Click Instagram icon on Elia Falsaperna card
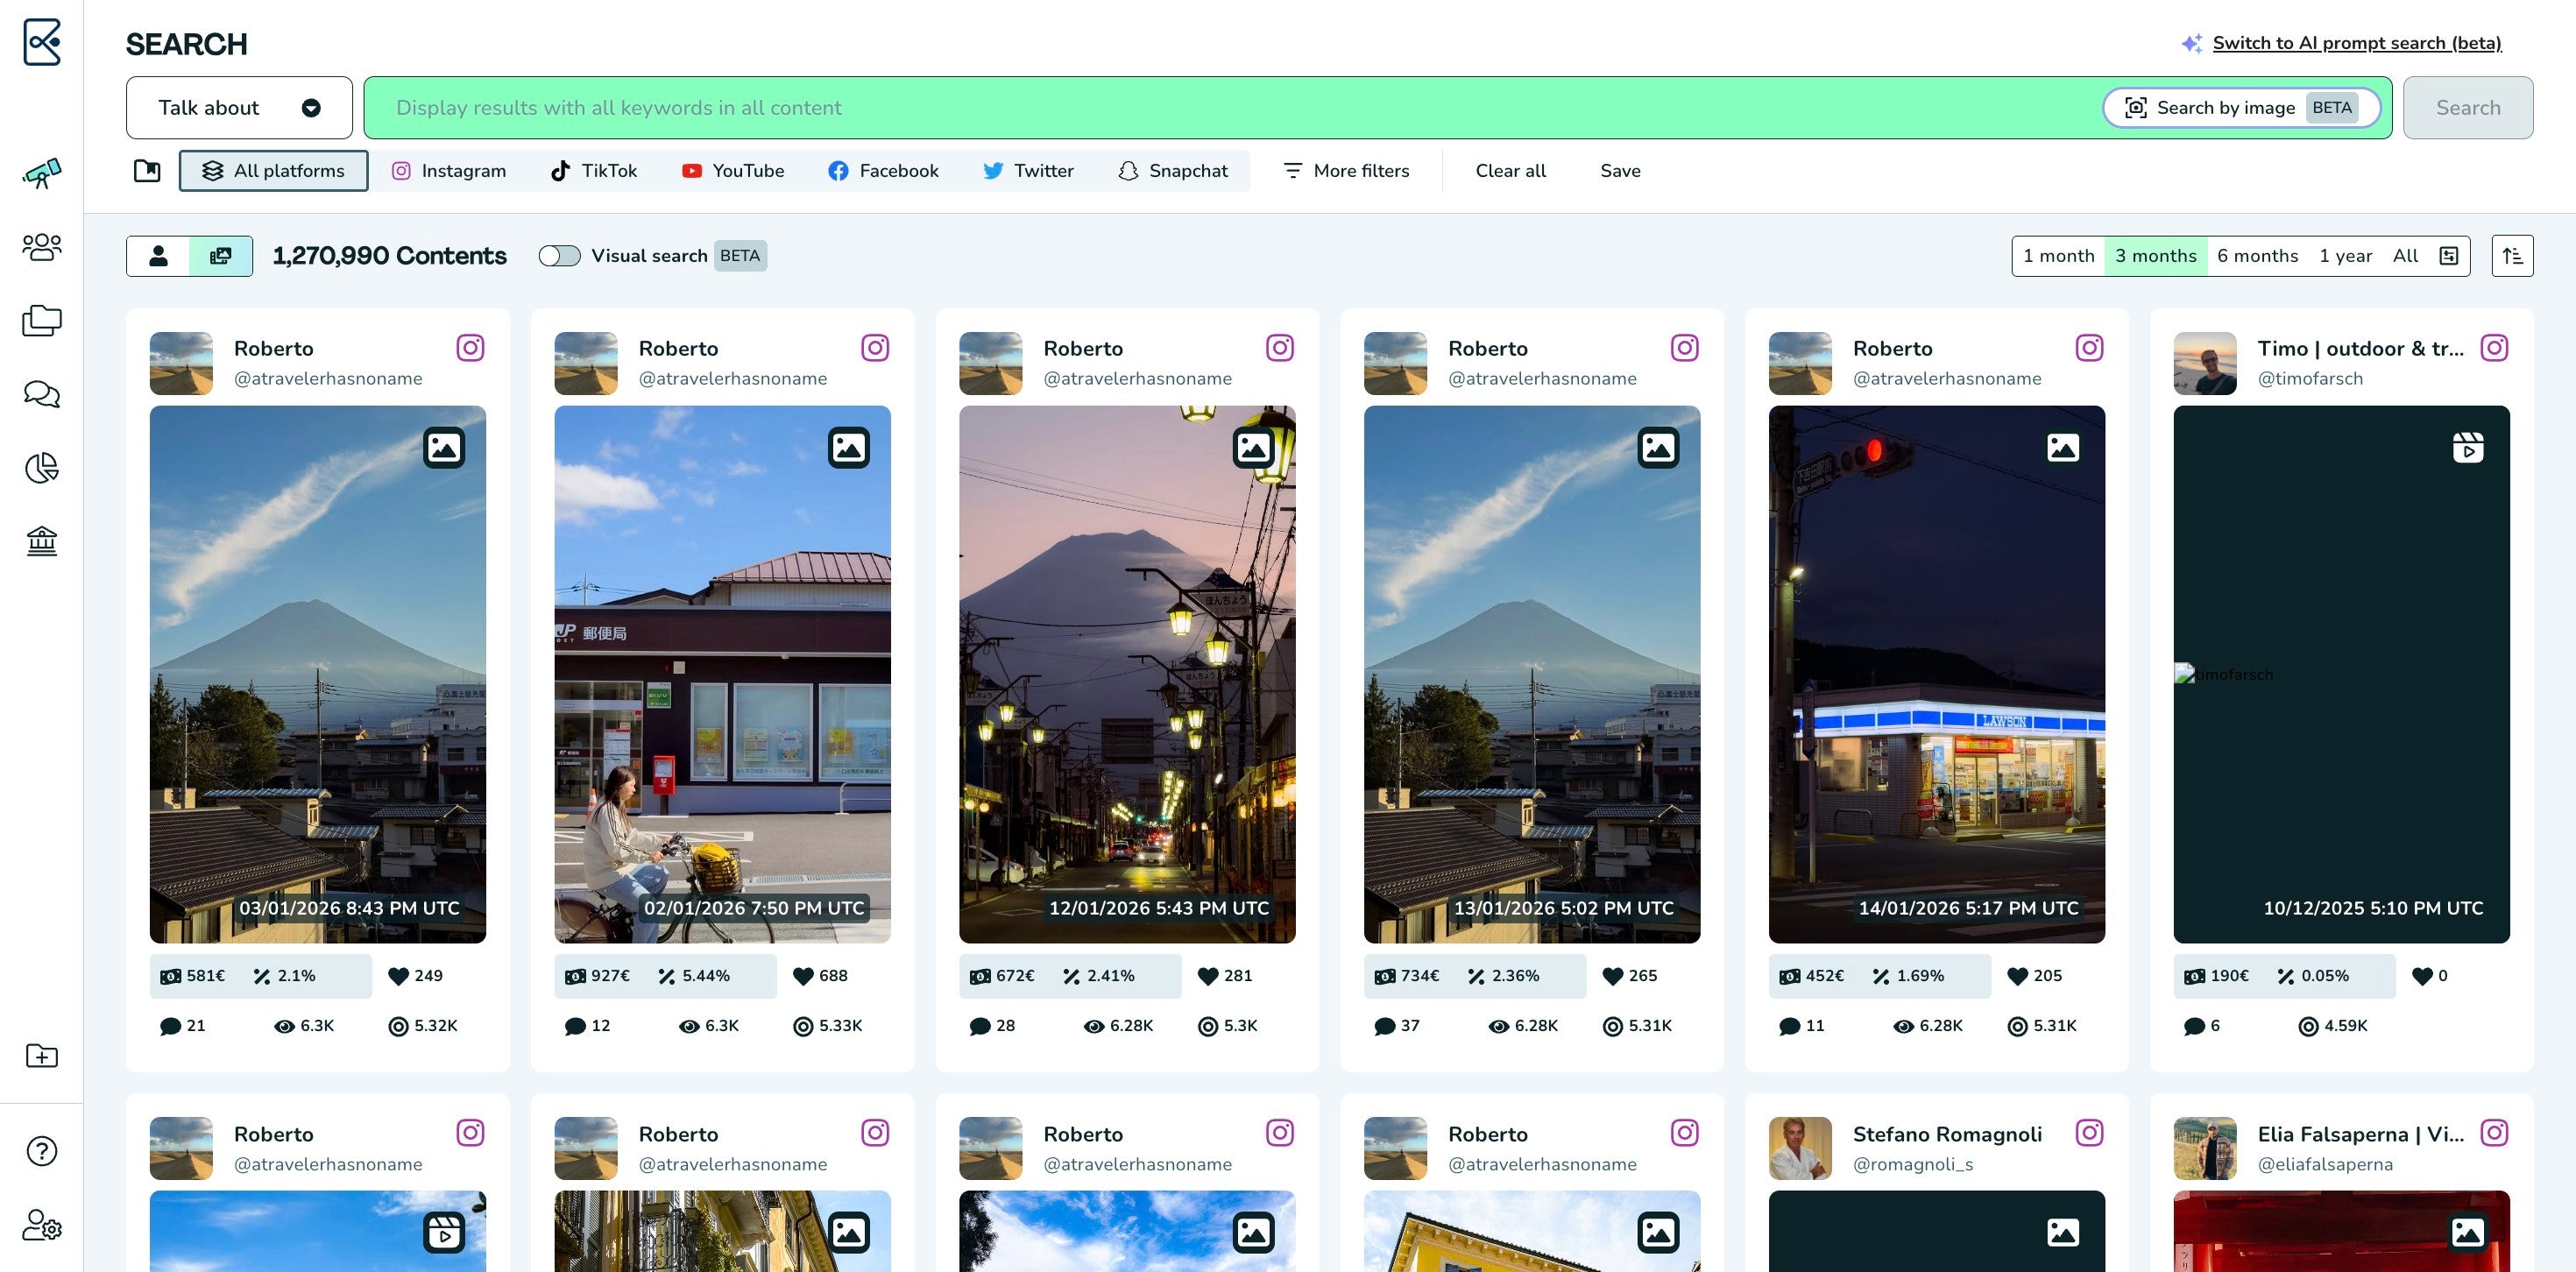2576x1272 pixels. pyautogui.click(x=2495, y=1133)
